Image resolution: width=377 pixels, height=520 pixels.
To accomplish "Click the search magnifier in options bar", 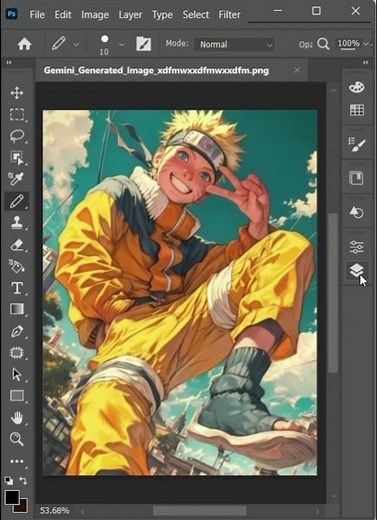I will [323, 44].
